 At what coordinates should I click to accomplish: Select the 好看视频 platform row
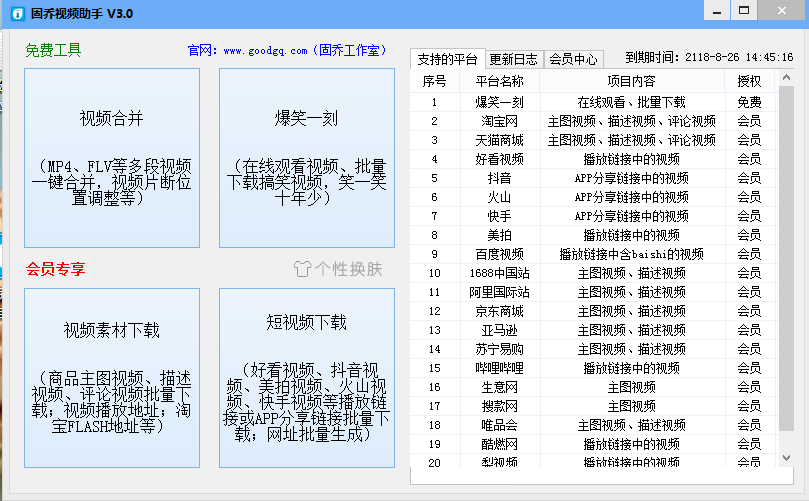pos(593,159)
